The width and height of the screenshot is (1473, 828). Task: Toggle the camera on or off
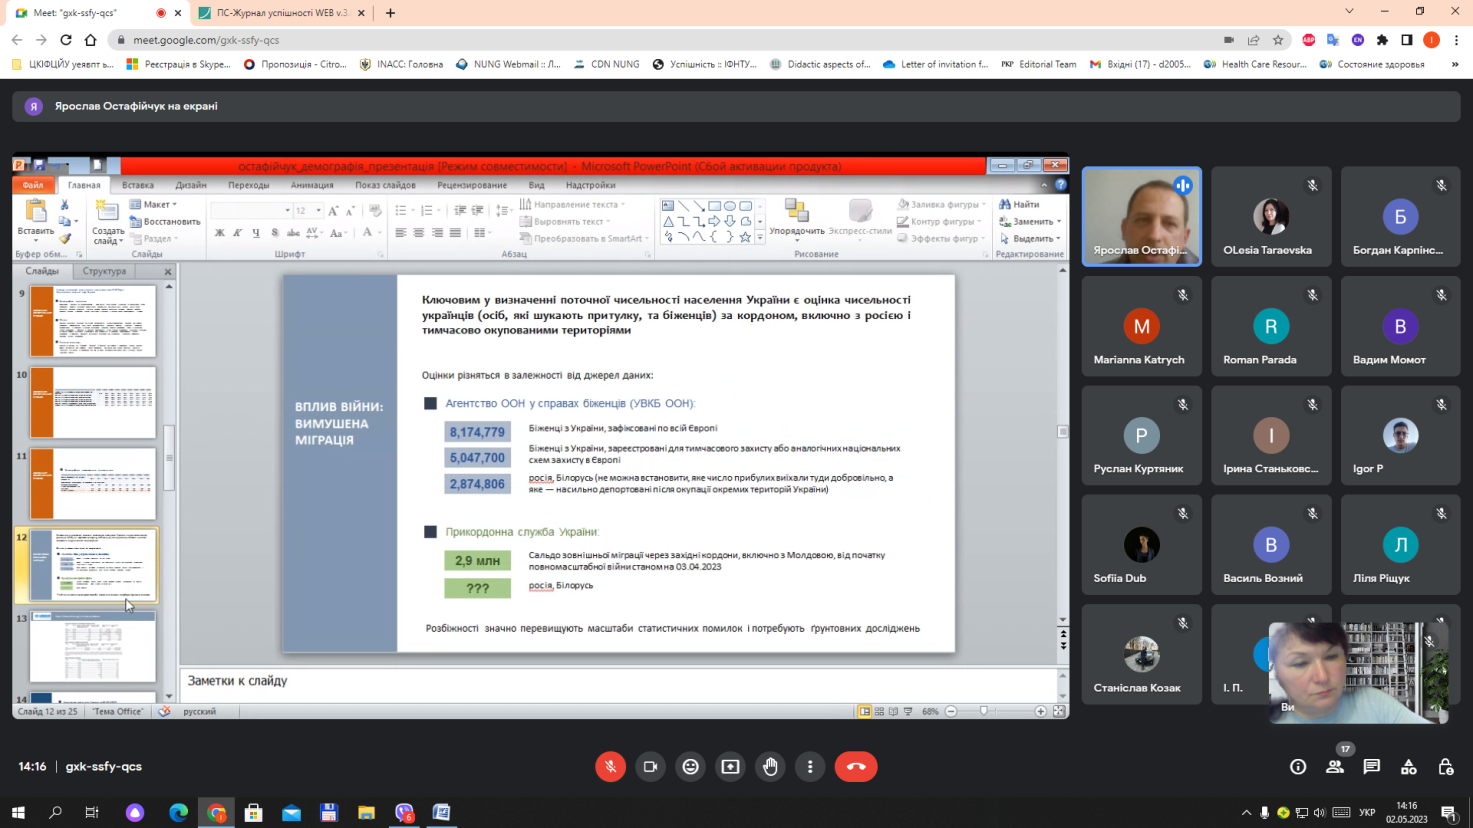pyautogui.click(x=650, y=767)
